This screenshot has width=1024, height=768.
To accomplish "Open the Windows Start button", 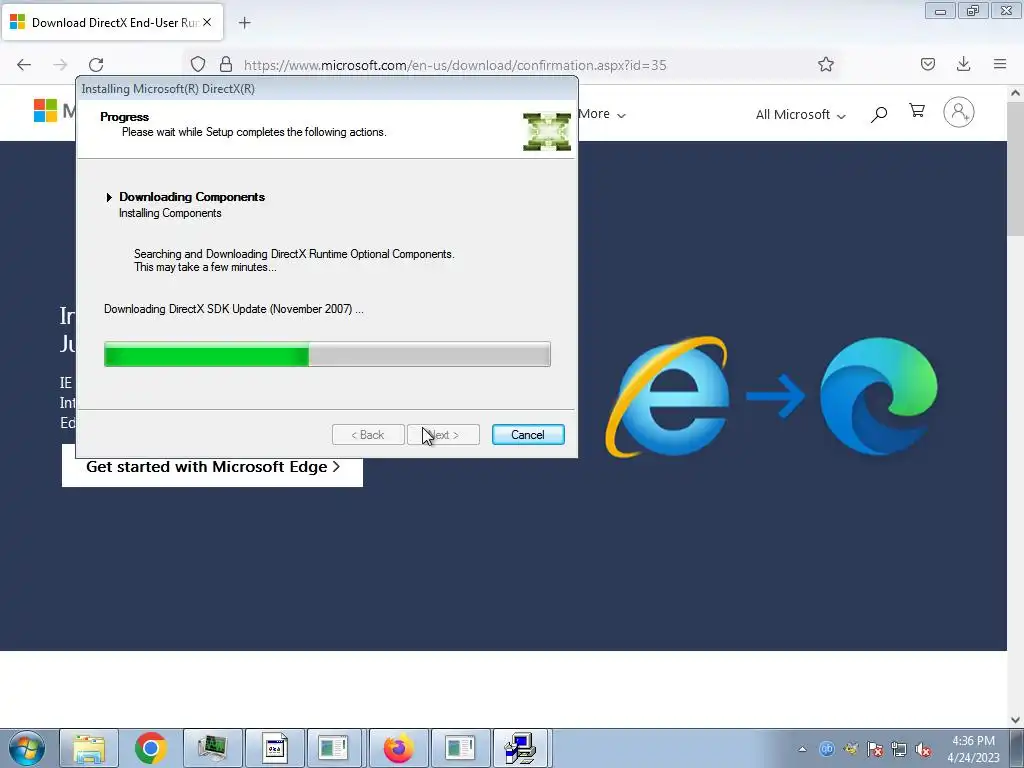I will 27,748.
